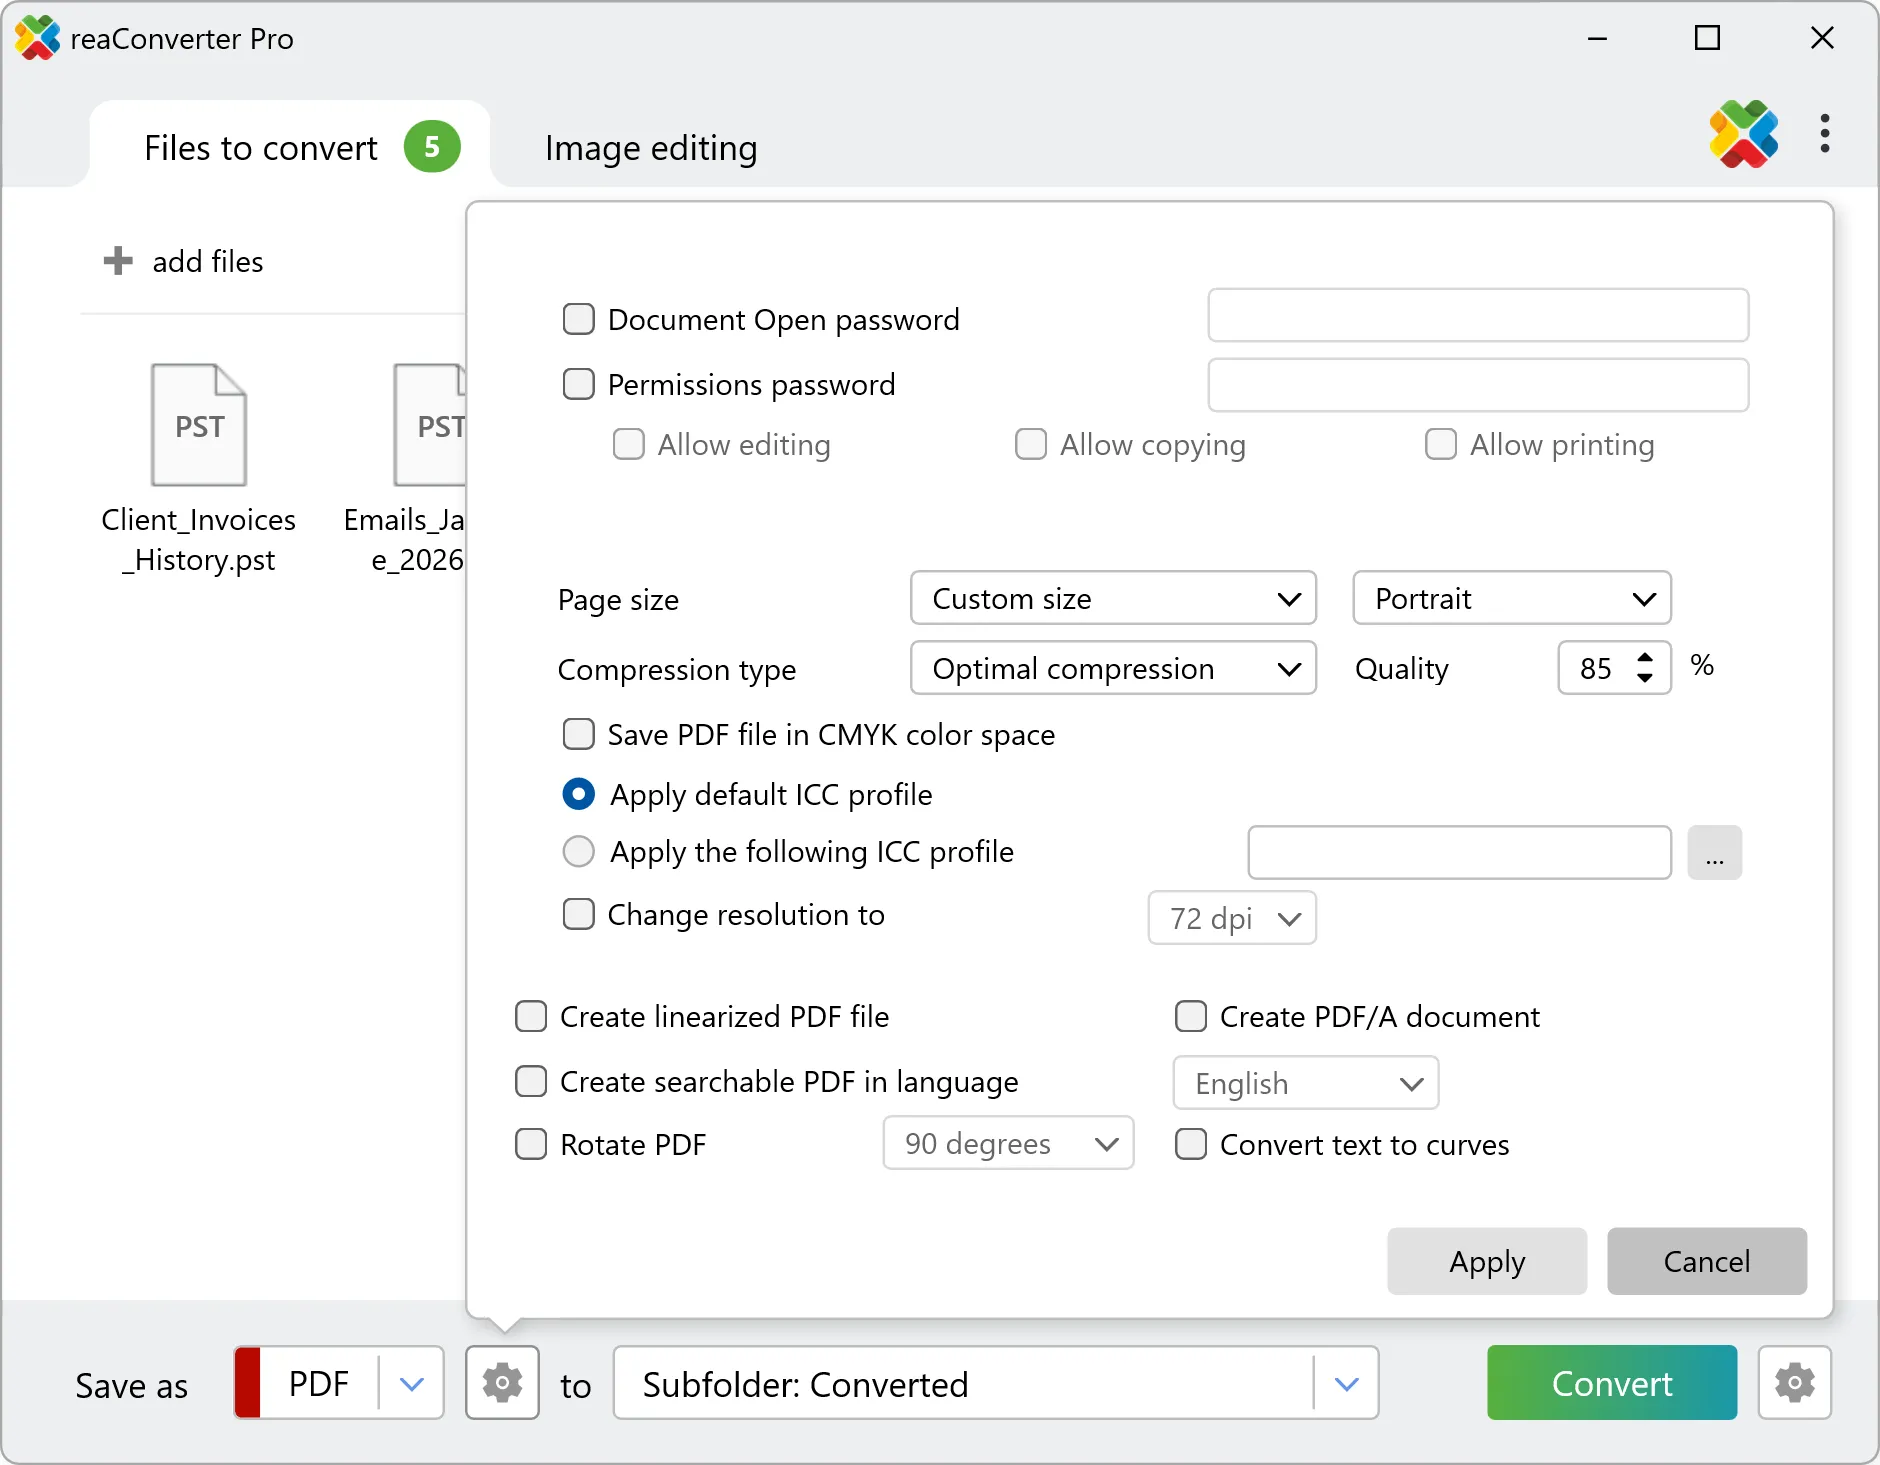This screenshot has height=1465, width=1880.
Task: Check Allow copying
Action: pos(1030,444)
